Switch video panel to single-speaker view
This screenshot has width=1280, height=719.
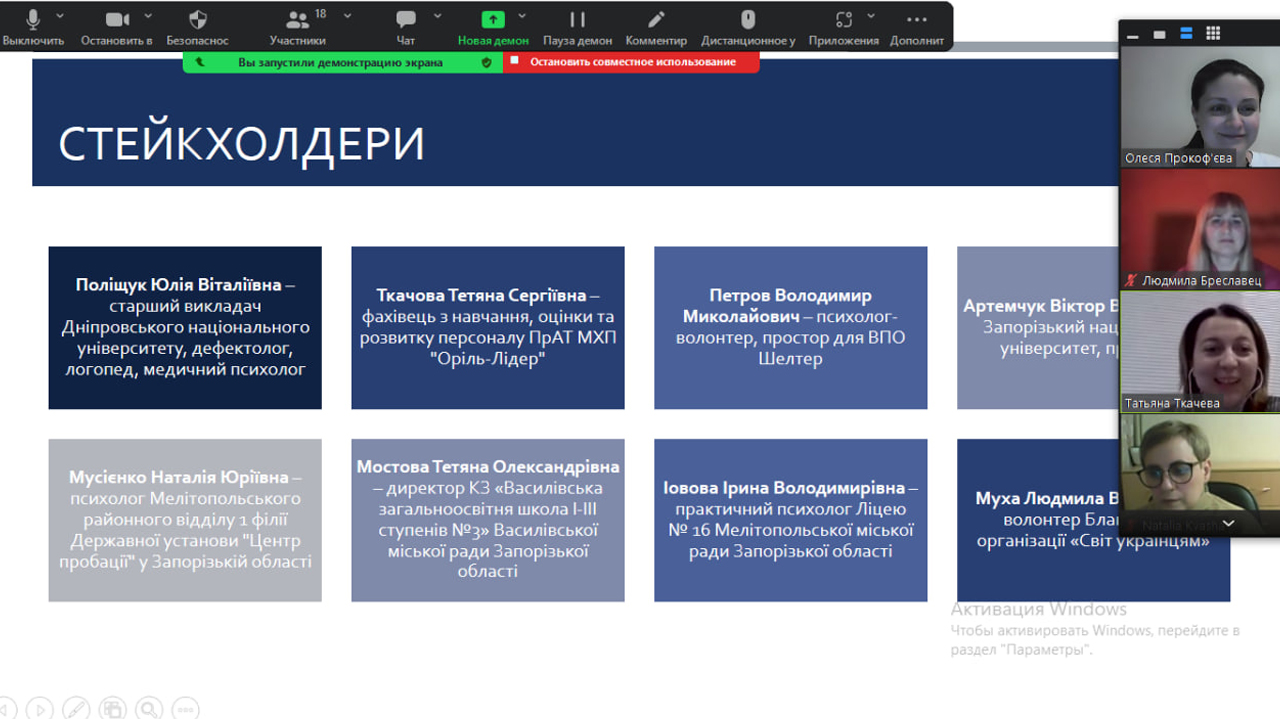click(x=1159, y=34)
